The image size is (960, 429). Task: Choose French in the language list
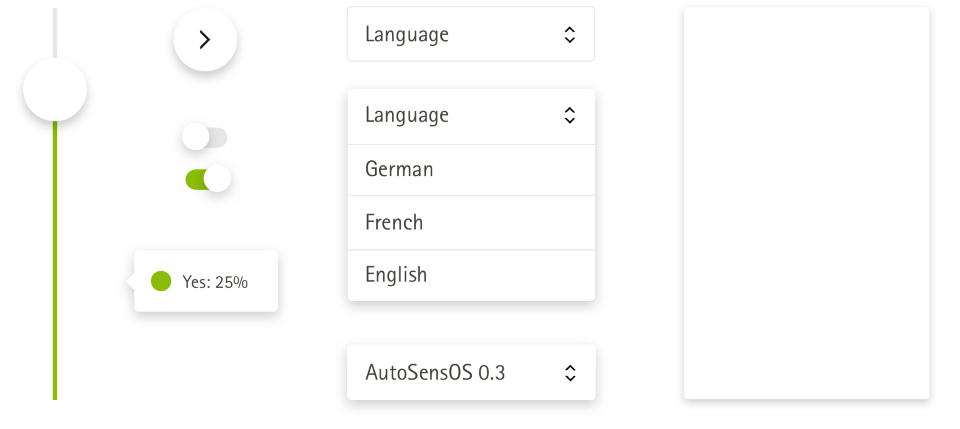[x=471, y=223]
